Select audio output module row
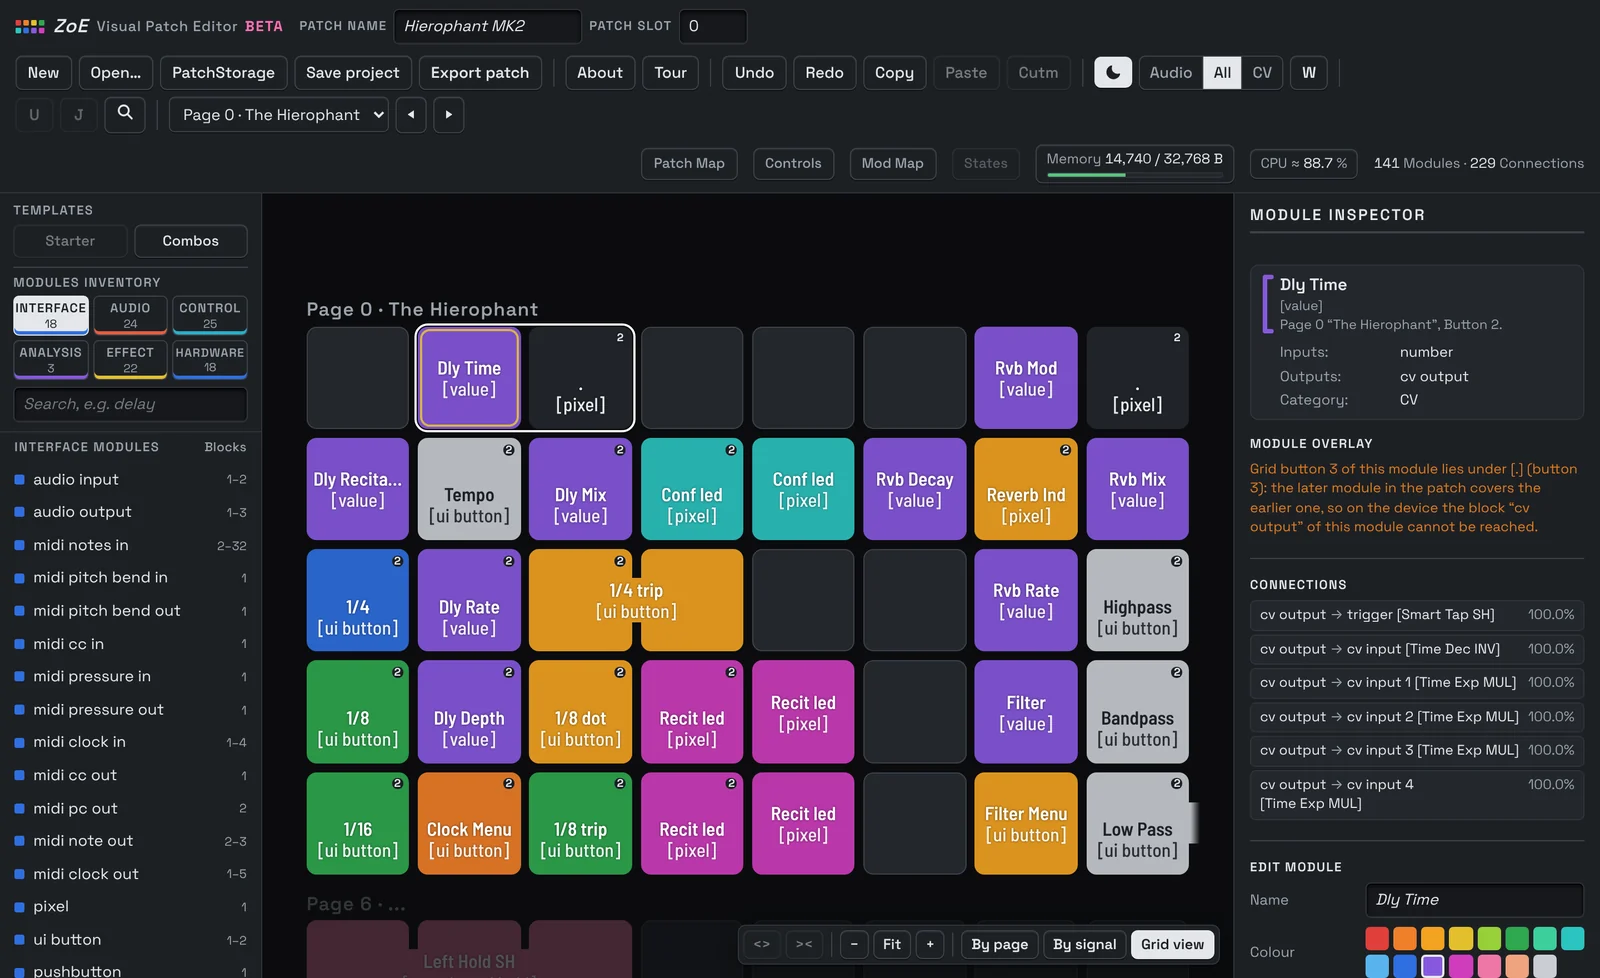Image resolution: width=1600 pixels, height=978 pixels. coord(130,512)
